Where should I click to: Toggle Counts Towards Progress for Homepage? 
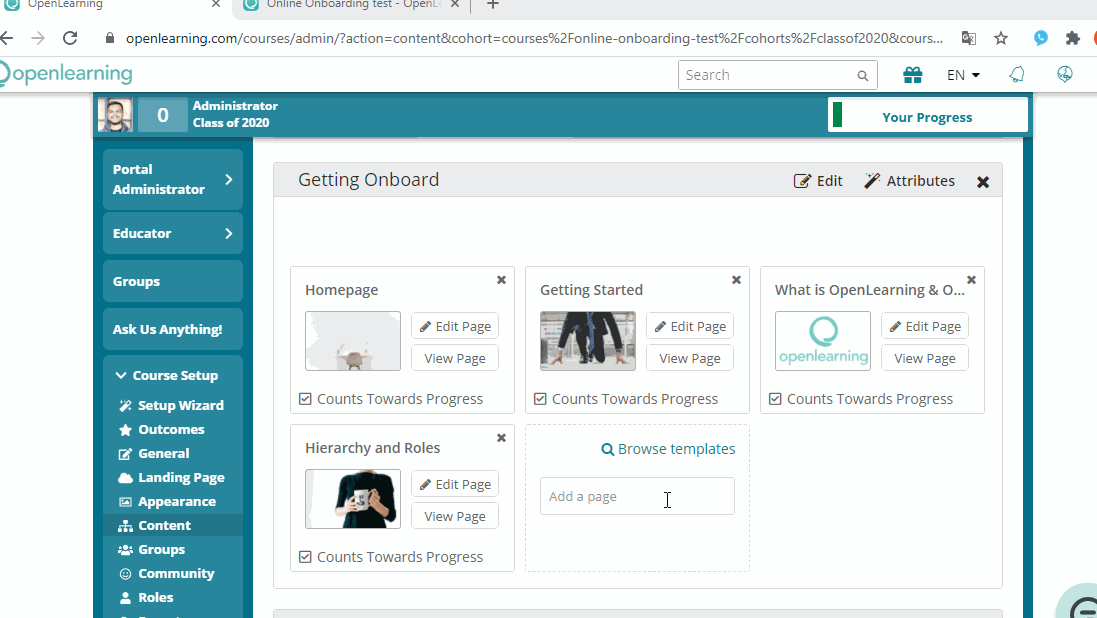tap(305, 399)
